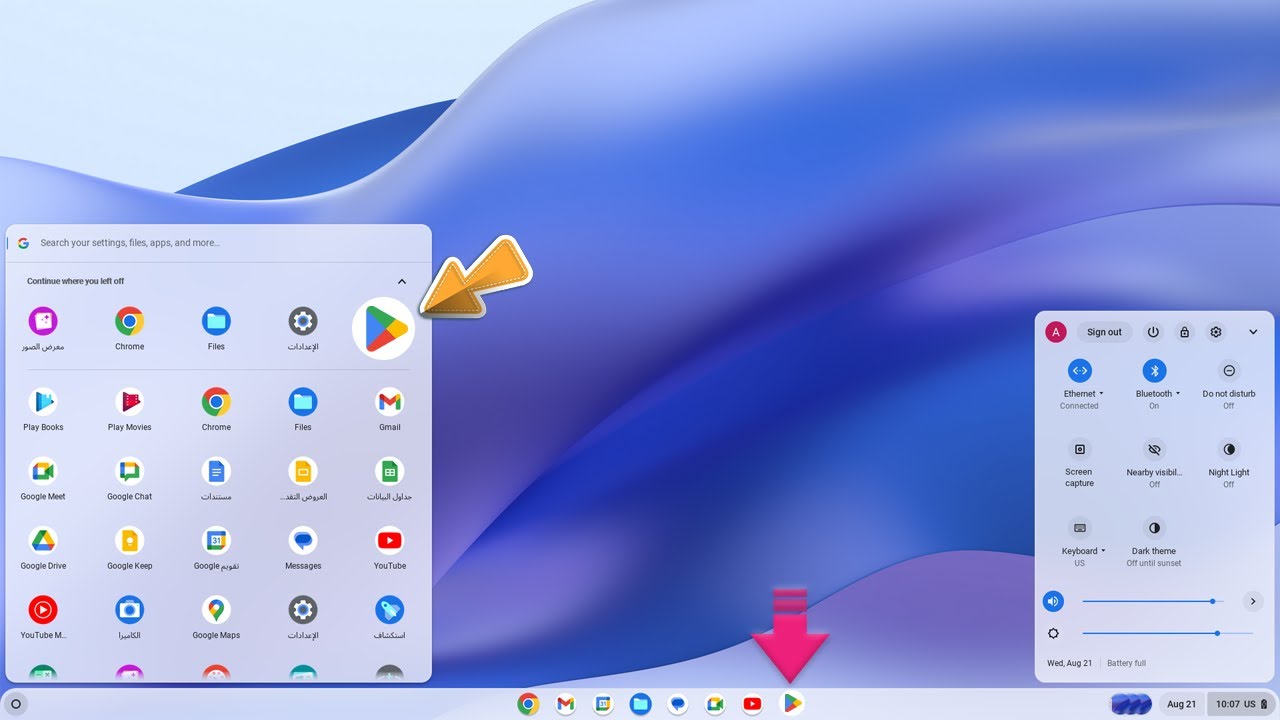Start a Screen capture
The width and height of the screenshot is (1280, 720).
coord(1079,449)
